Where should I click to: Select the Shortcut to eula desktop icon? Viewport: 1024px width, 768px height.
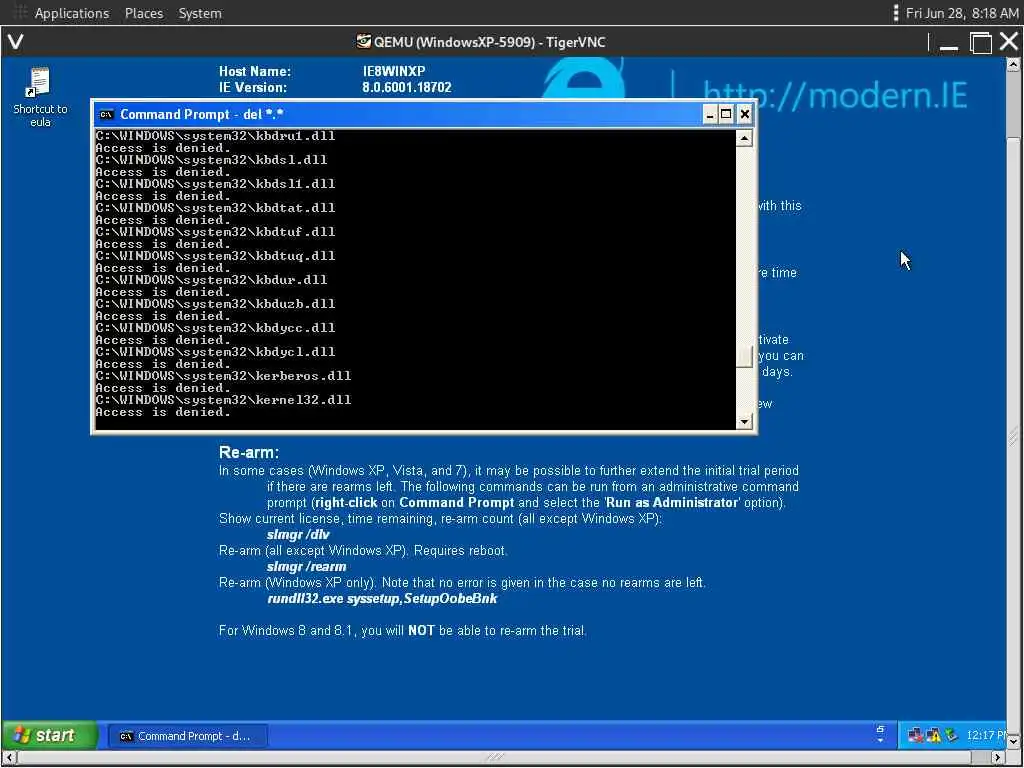pos(40,97)
